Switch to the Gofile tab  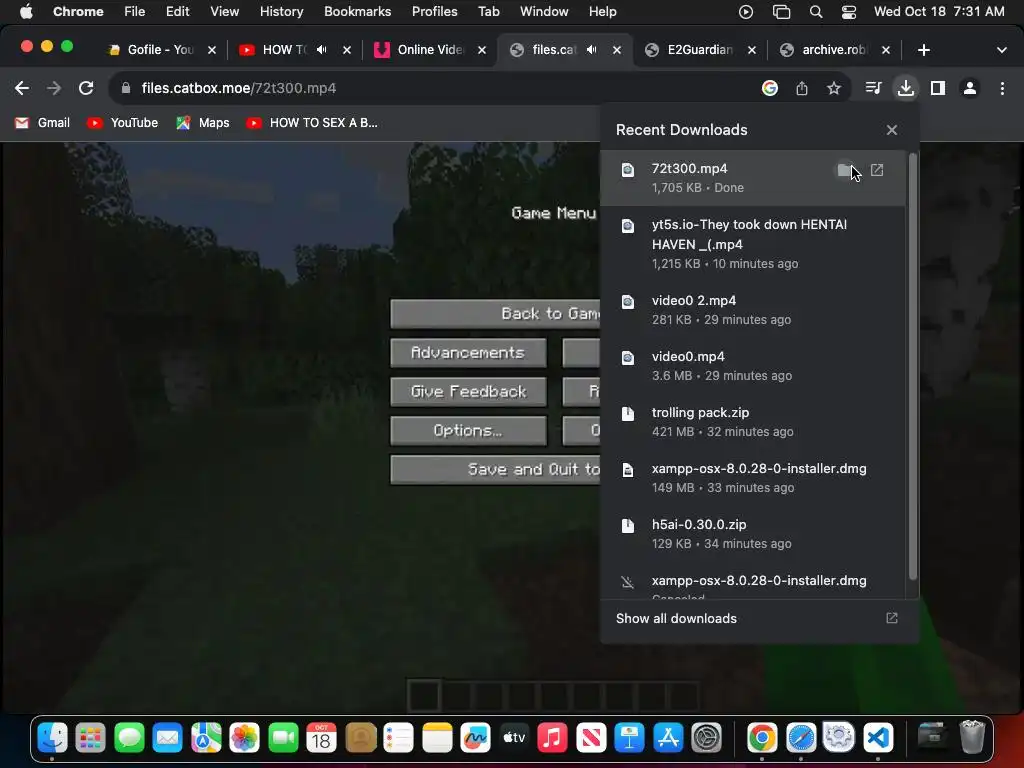[161, 50]
